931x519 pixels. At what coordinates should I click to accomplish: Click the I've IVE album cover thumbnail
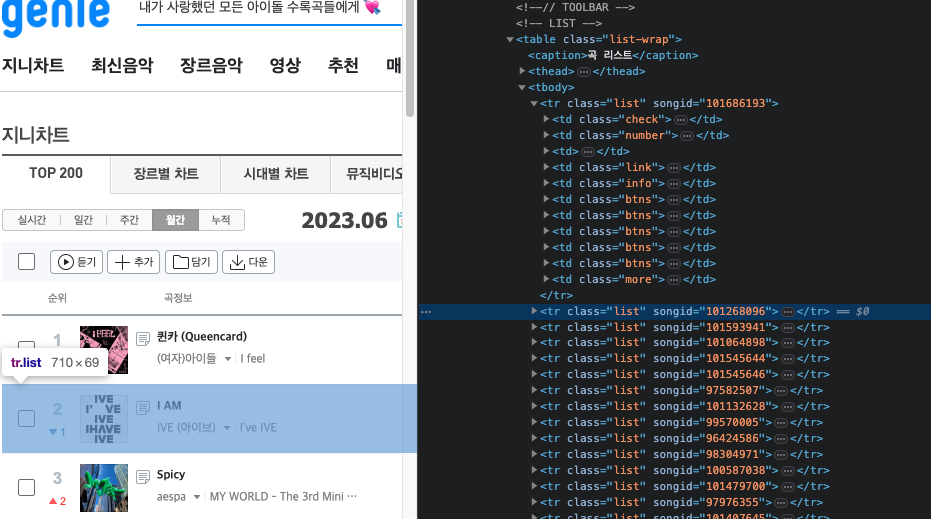pos(104,419)
